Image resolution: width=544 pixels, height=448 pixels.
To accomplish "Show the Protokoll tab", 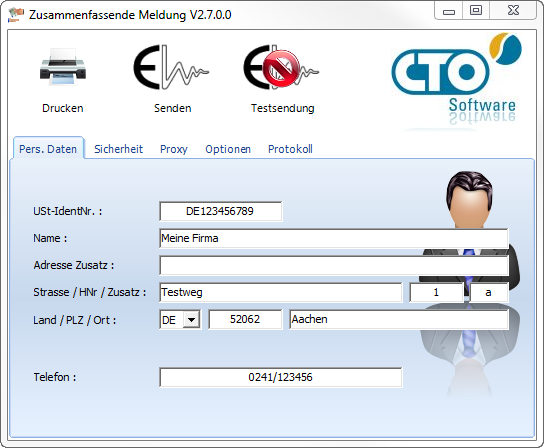I will [x=290, y=149].
